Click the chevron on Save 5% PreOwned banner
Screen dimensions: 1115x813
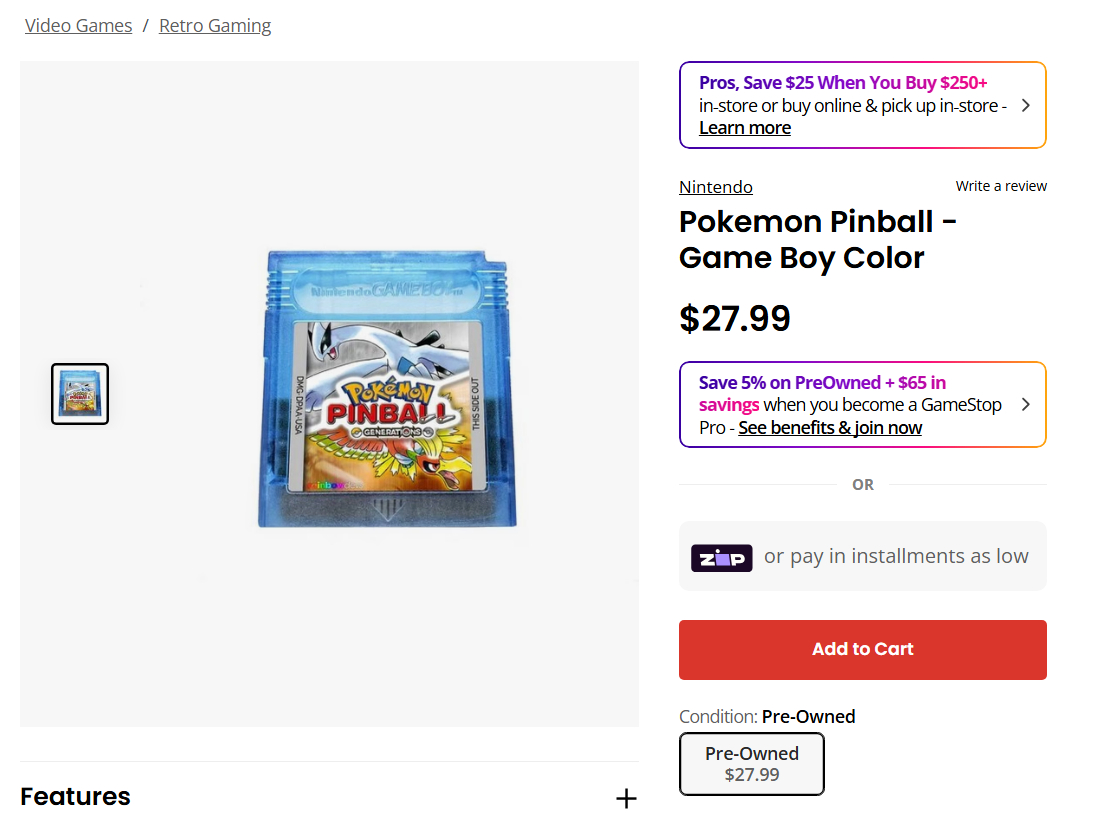coord(1025,404)
